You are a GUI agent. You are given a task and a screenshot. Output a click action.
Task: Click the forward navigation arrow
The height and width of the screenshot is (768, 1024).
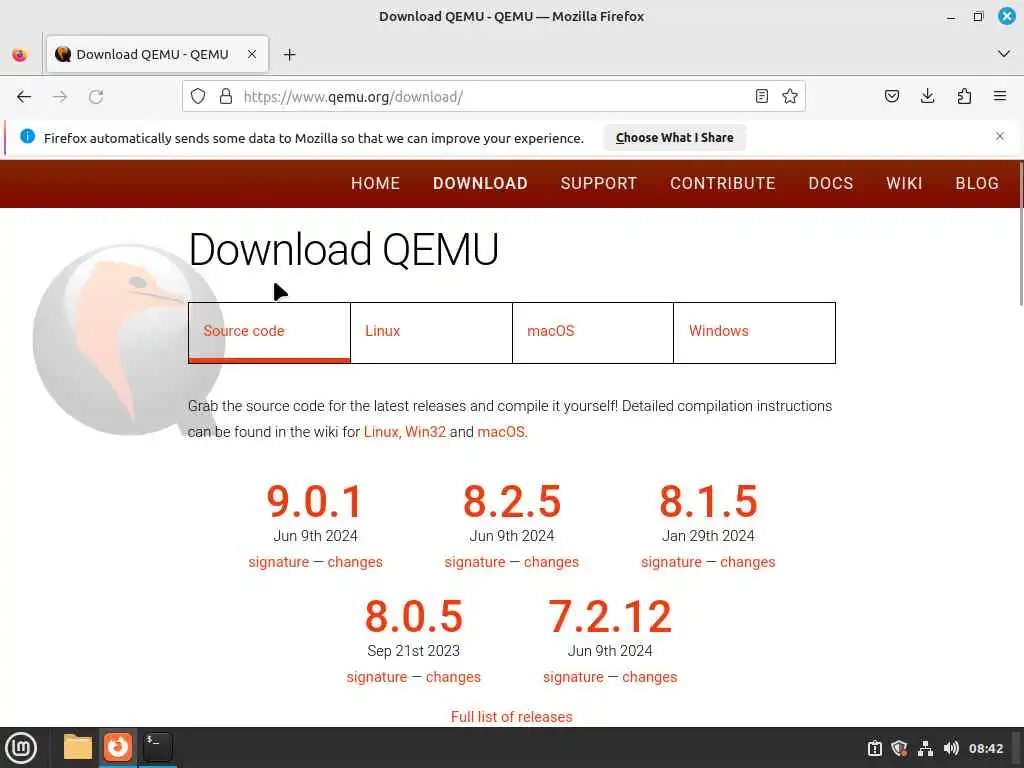tap(60, 97)
